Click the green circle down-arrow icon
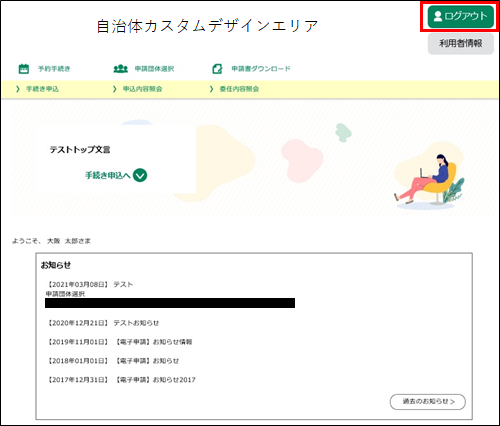 coord(140,175)
